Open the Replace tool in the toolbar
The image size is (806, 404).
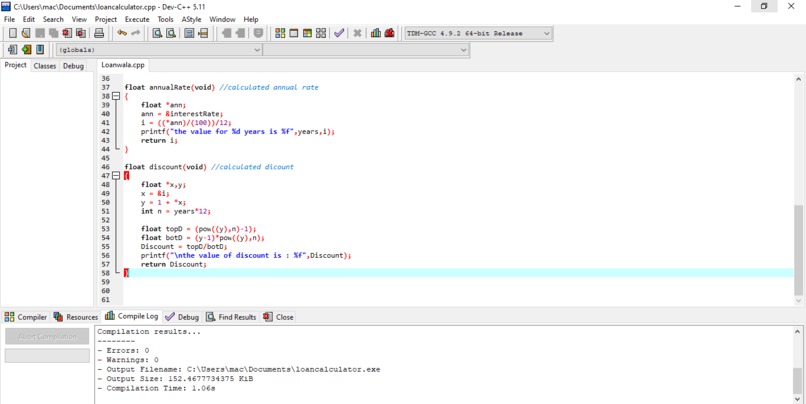point(171,33)
